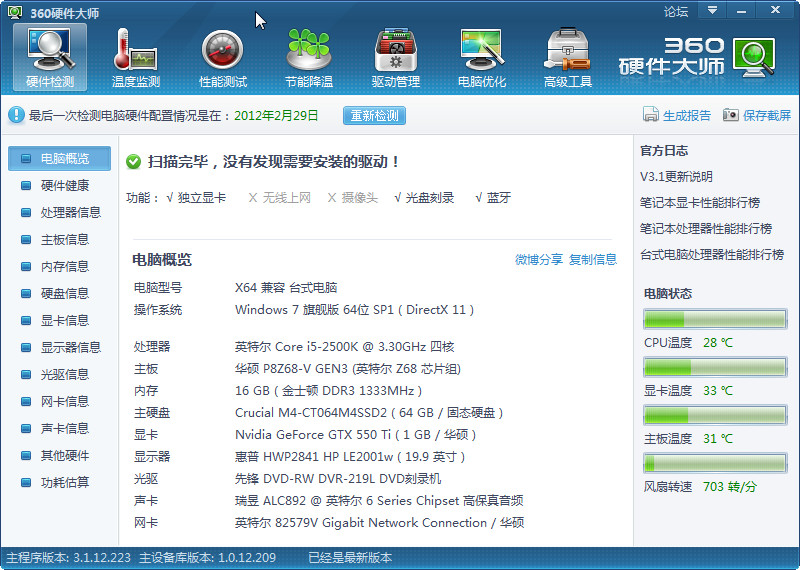Screen dimensions: 800x570
Task: Open 高级工具 advanced tools
Action: pos(568,57)
